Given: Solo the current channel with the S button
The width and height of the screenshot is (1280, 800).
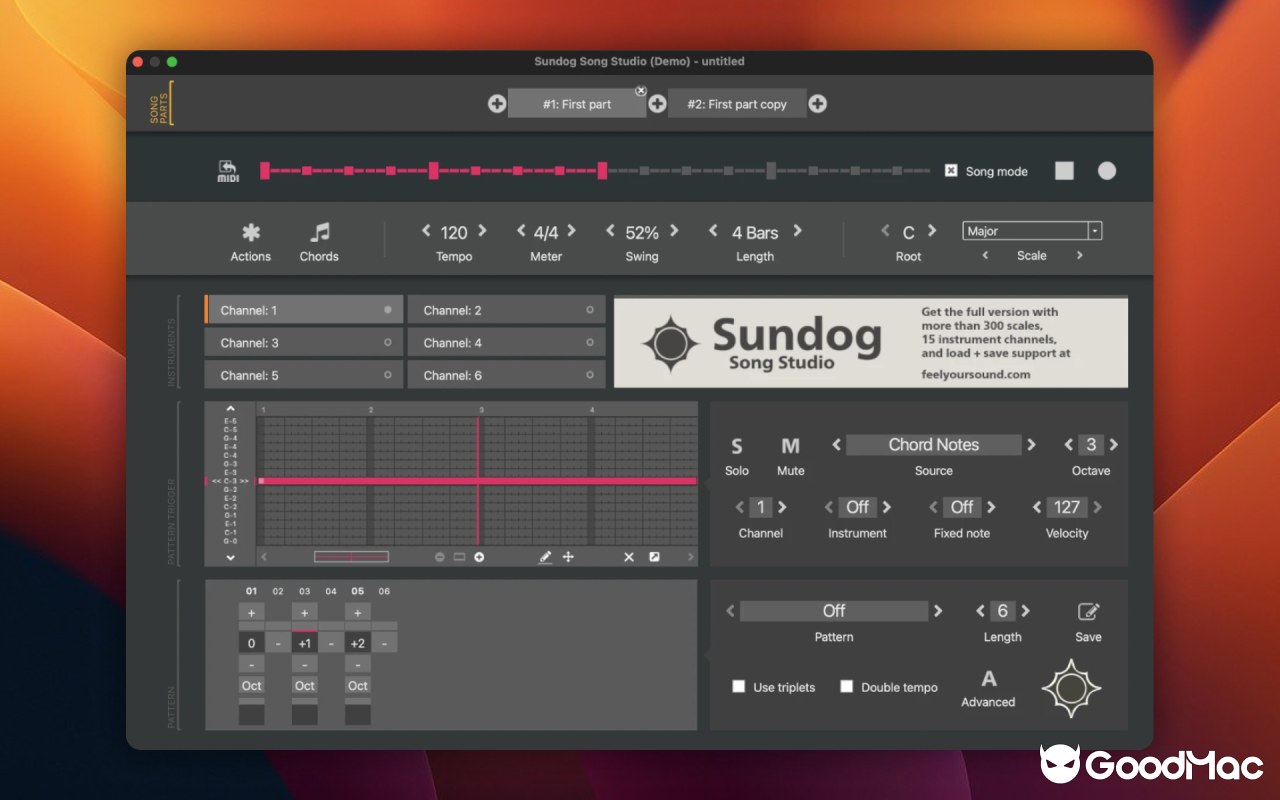Looking at the screenshot, I should tap(737, 446).
